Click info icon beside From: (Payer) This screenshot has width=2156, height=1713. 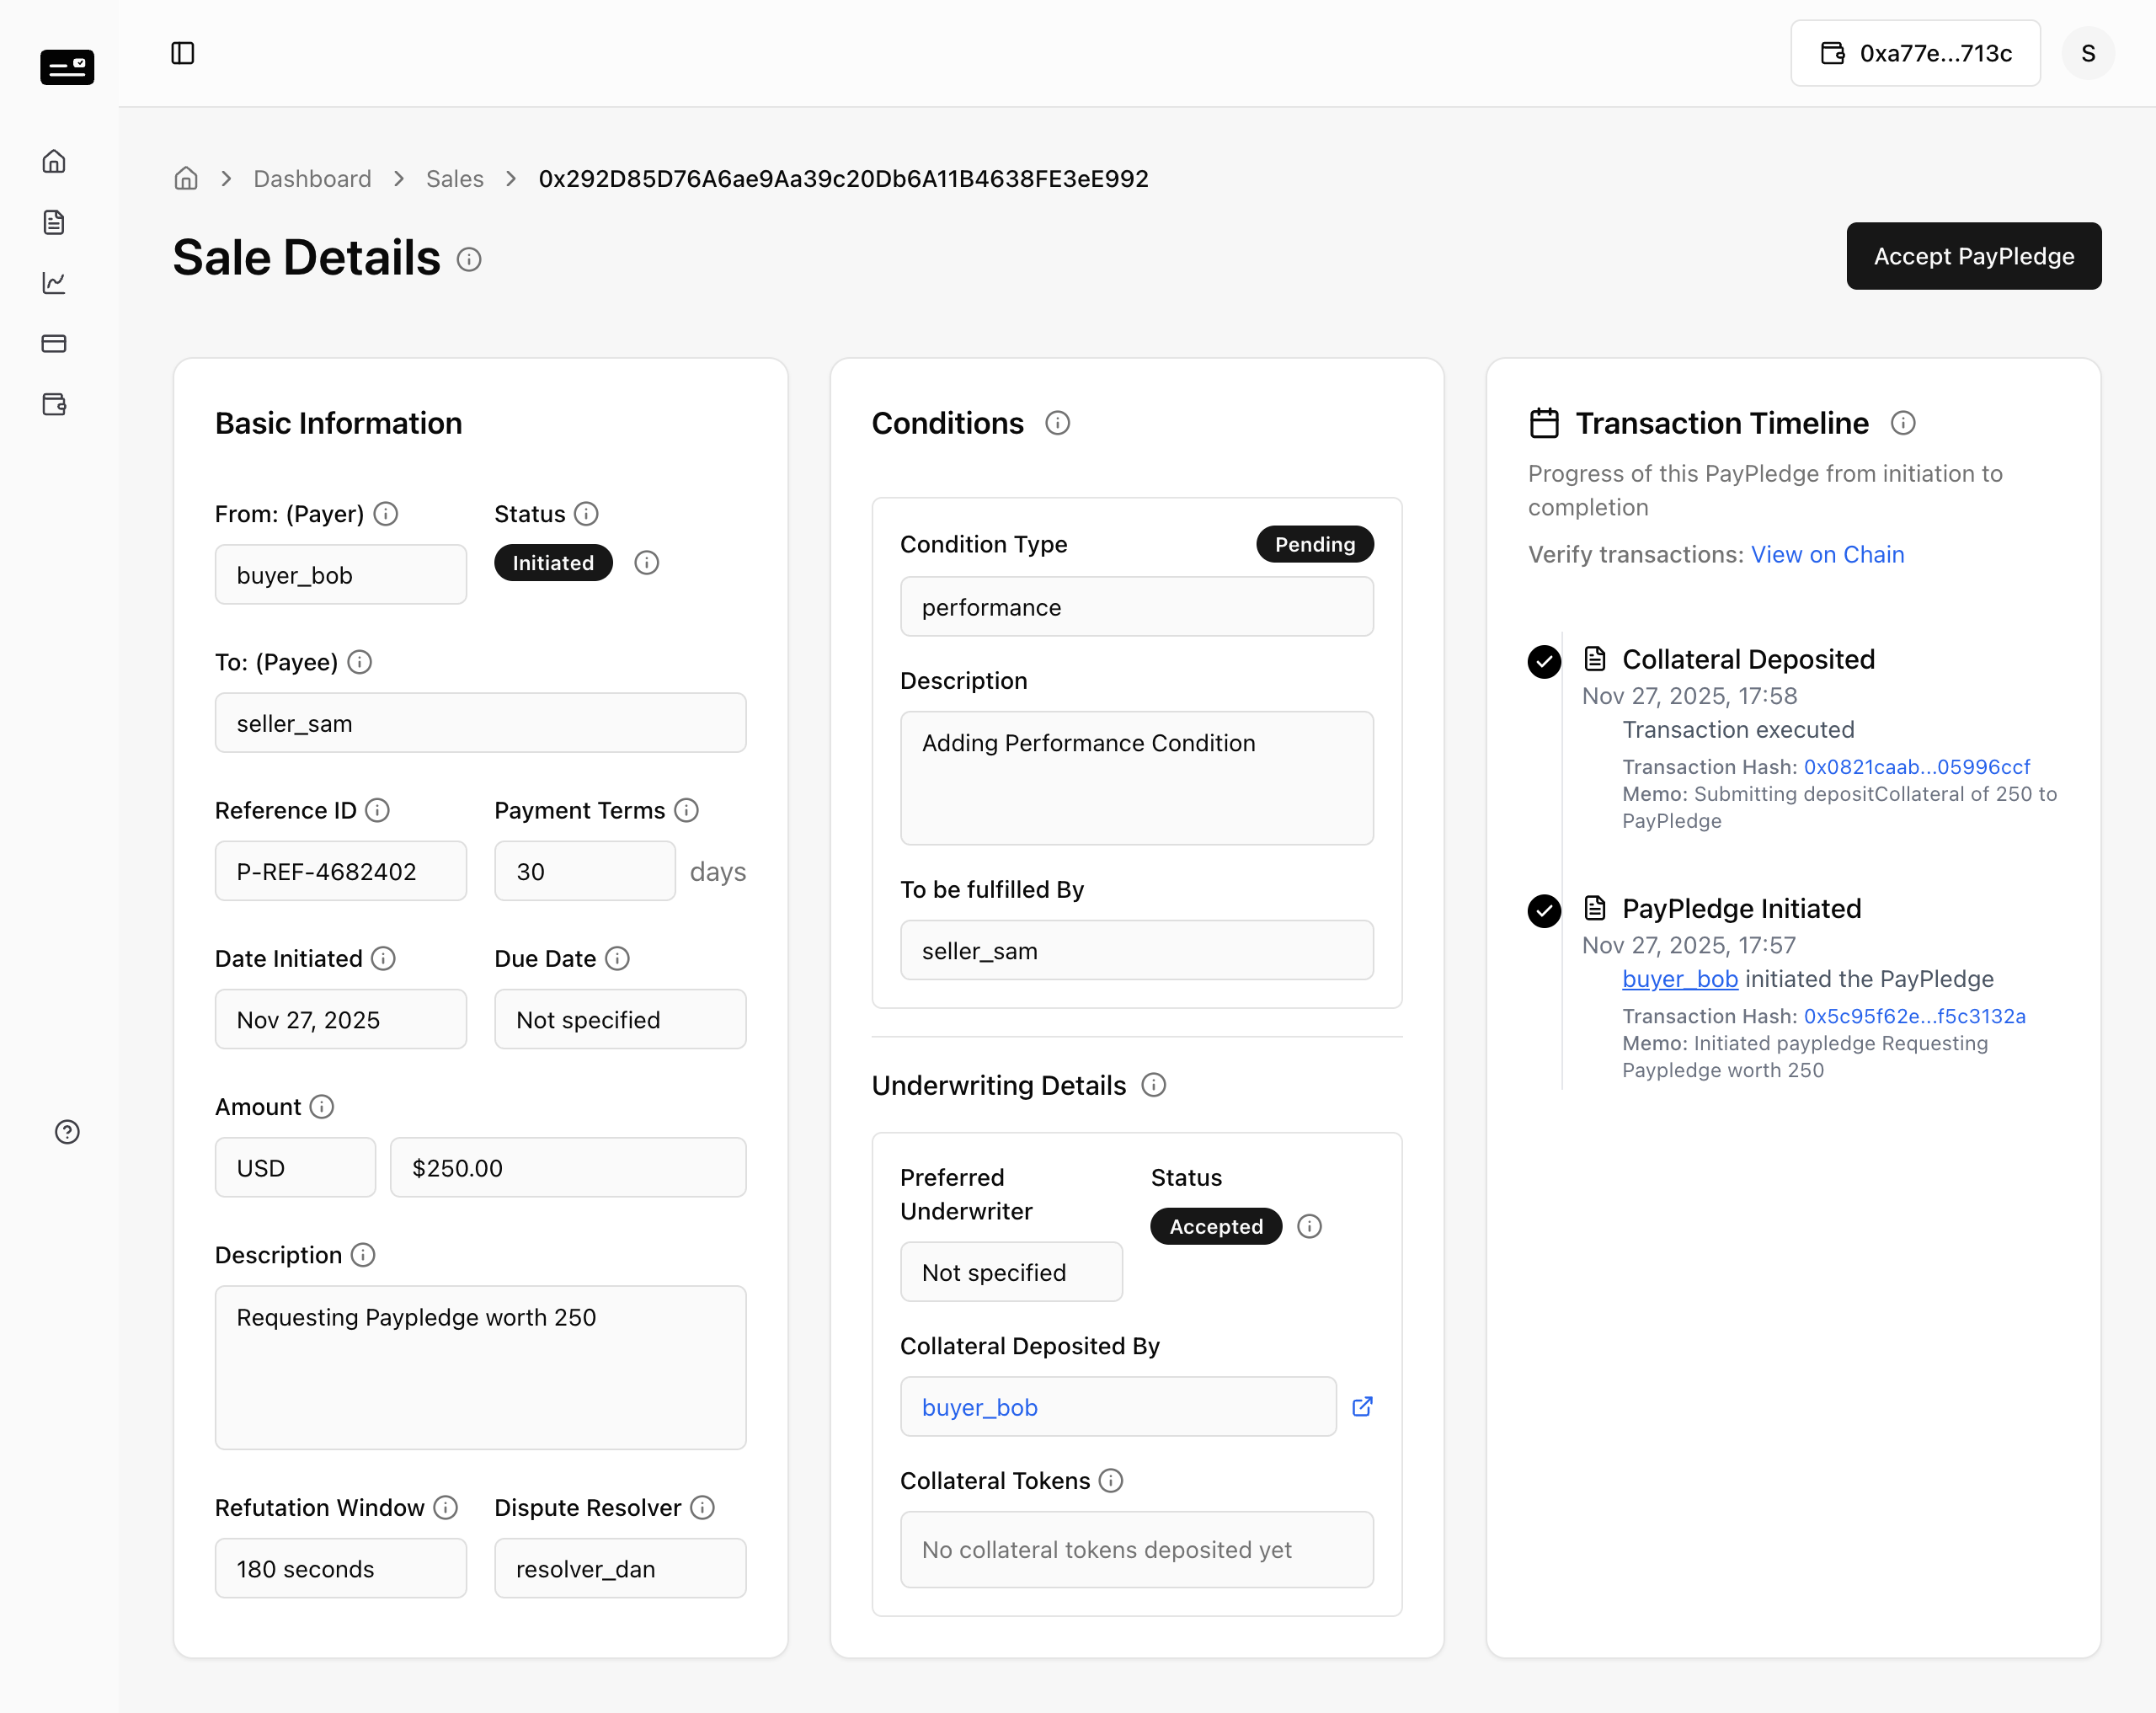tap(386, 513)
